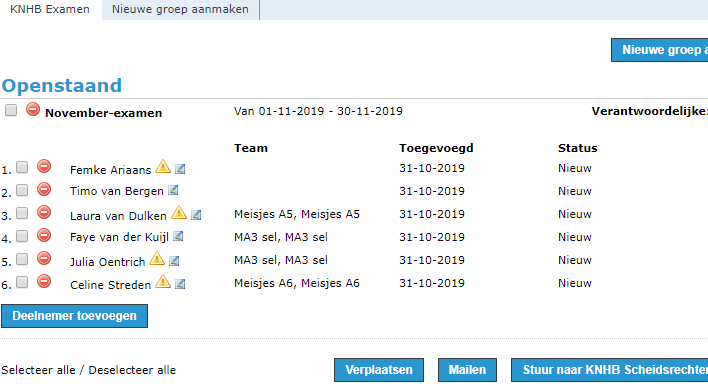Remove Julia Oentrich using red minus icon
This screenshot has width=708, height=384.
click(x=44, y=258)
